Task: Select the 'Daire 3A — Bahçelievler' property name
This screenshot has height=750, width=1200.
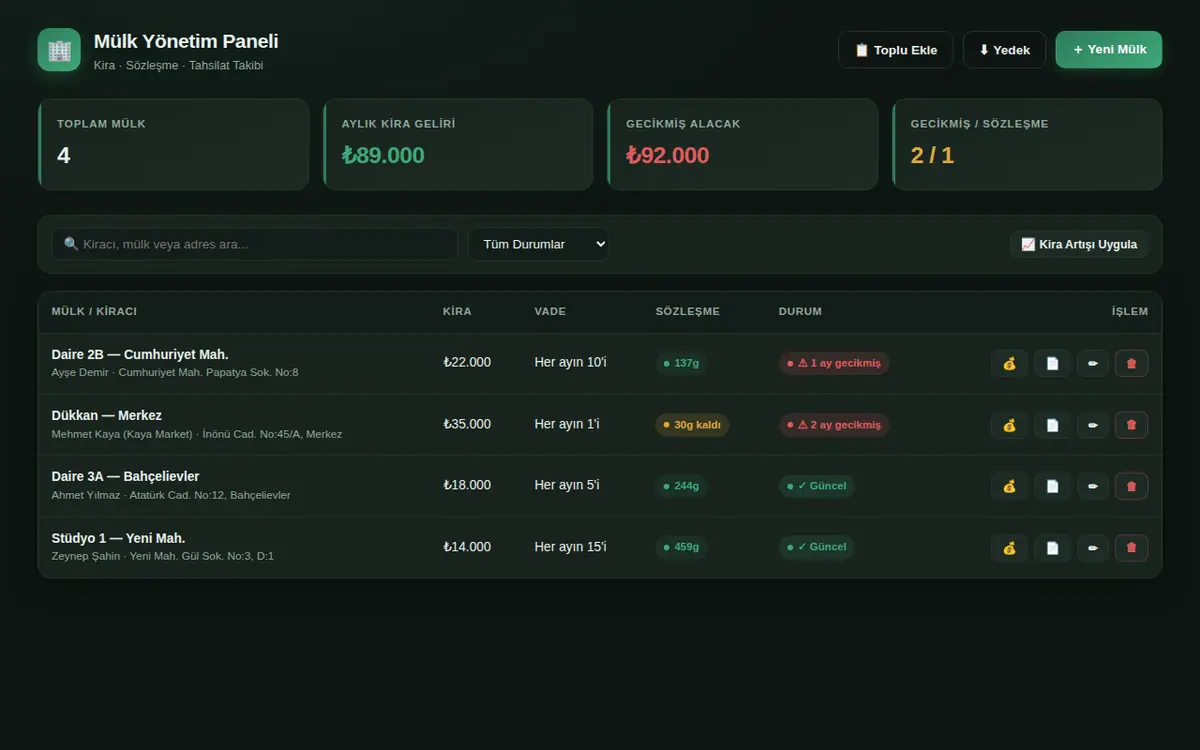Action: (x=125, y=476)
